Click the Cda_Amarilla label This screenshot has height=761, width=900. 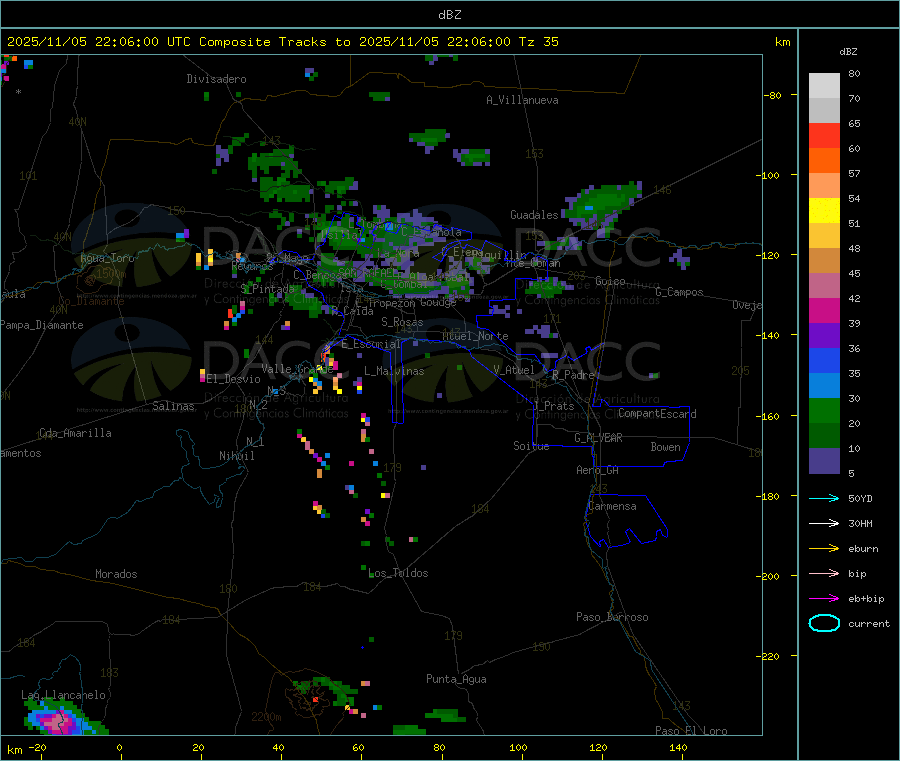coord(75,433)
